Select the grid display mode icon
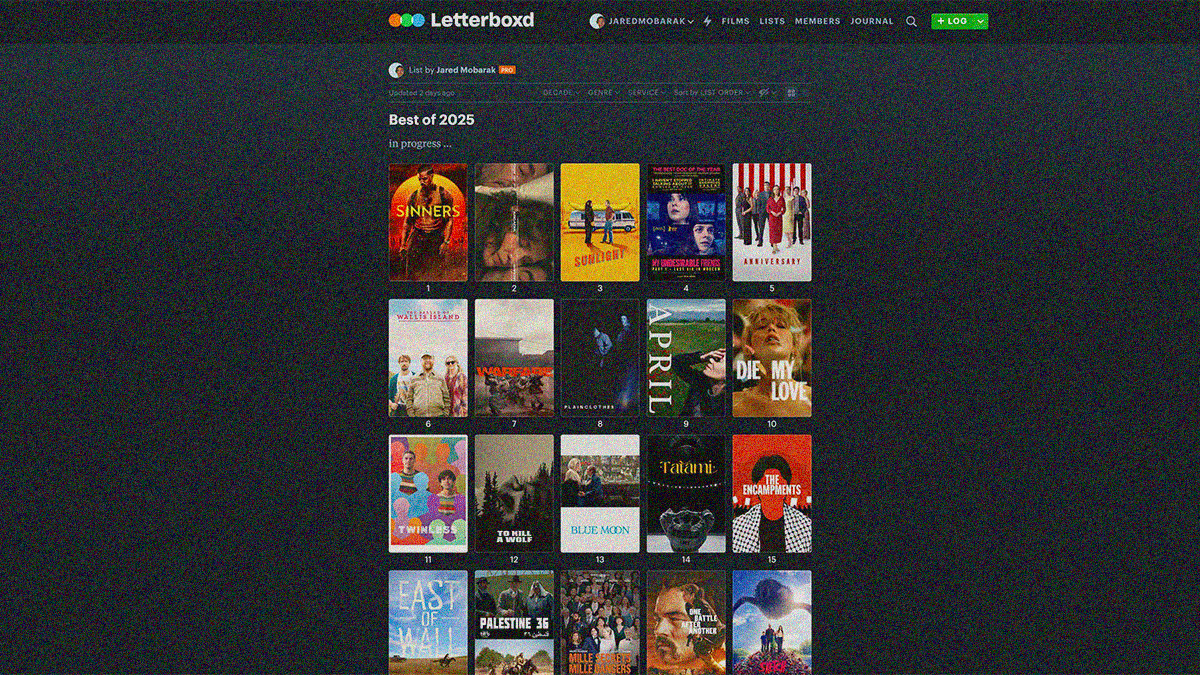Screen dimensions: 1200x675 coord(790,92)
